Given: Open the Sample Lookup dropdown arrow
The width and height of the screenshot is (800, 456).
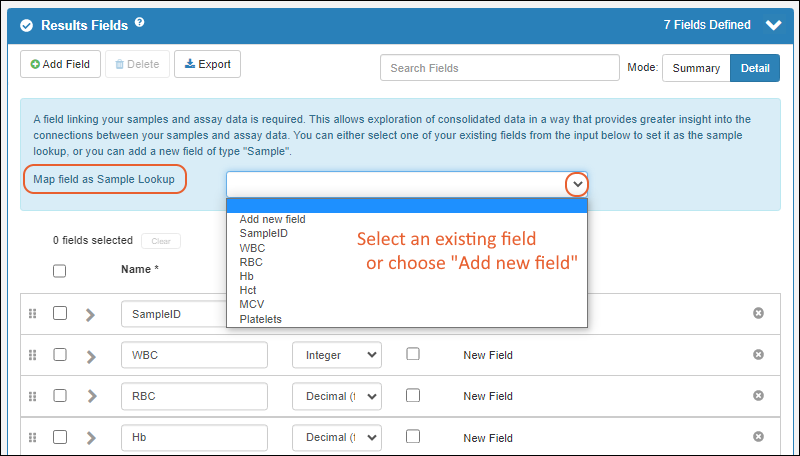Looking at the screenshot, I should pyautogui.click(x=577, y=185).
